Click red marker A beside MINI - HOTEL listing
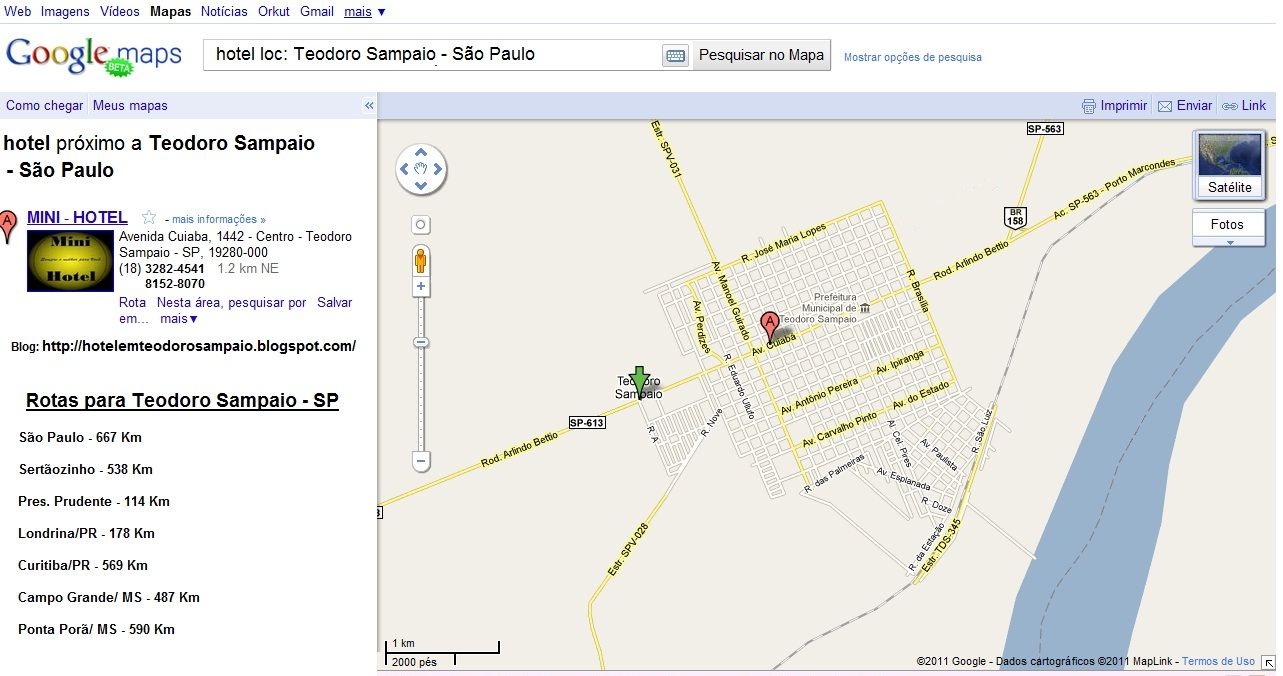This screenshot has height=676, width=1283. coord(8,227)
